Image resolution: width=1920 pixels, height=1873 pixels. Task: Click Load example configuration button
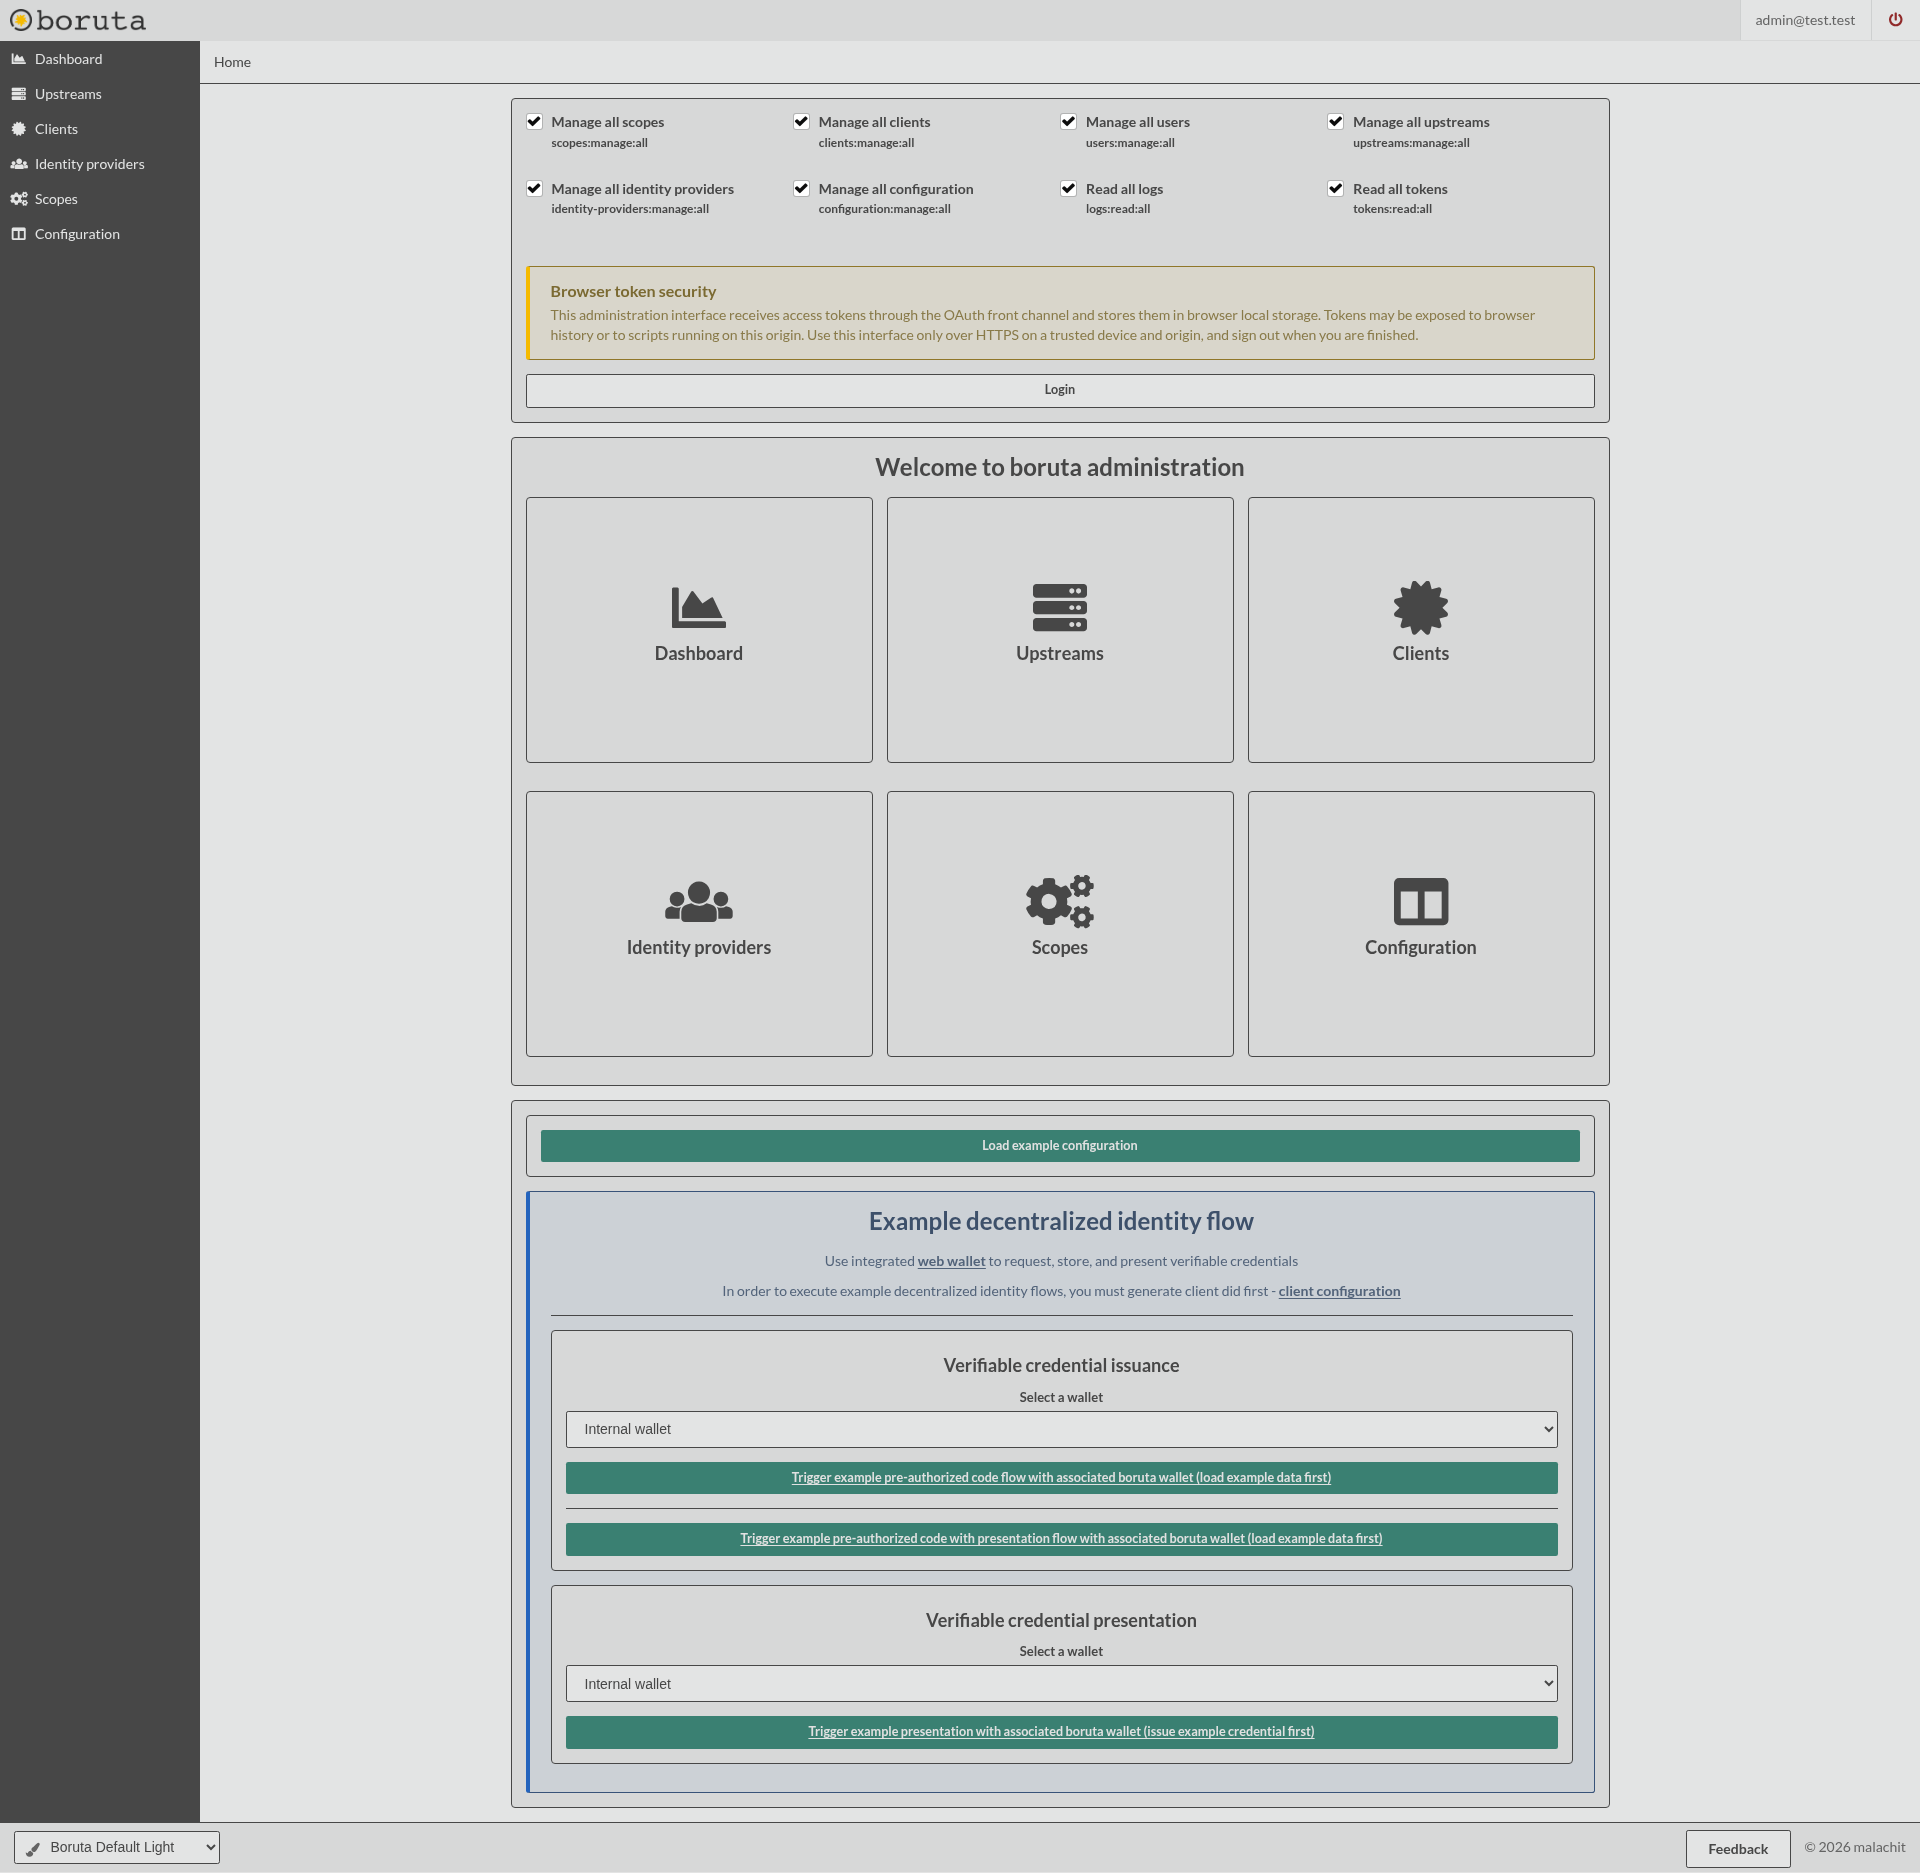tap(1060, 1146)
